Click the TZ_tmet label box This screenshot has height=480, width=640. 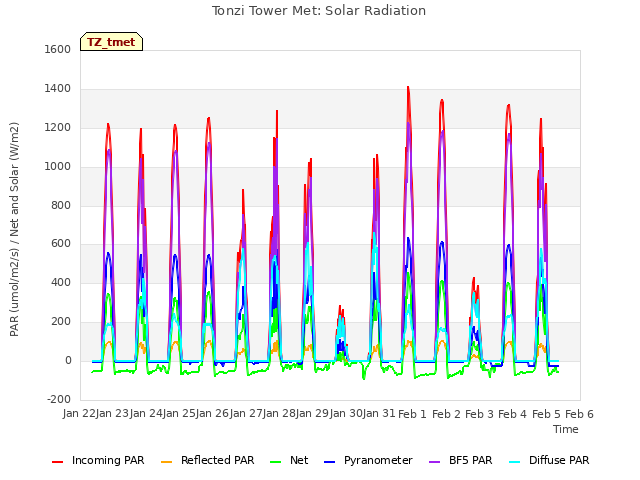pos(111,42)
